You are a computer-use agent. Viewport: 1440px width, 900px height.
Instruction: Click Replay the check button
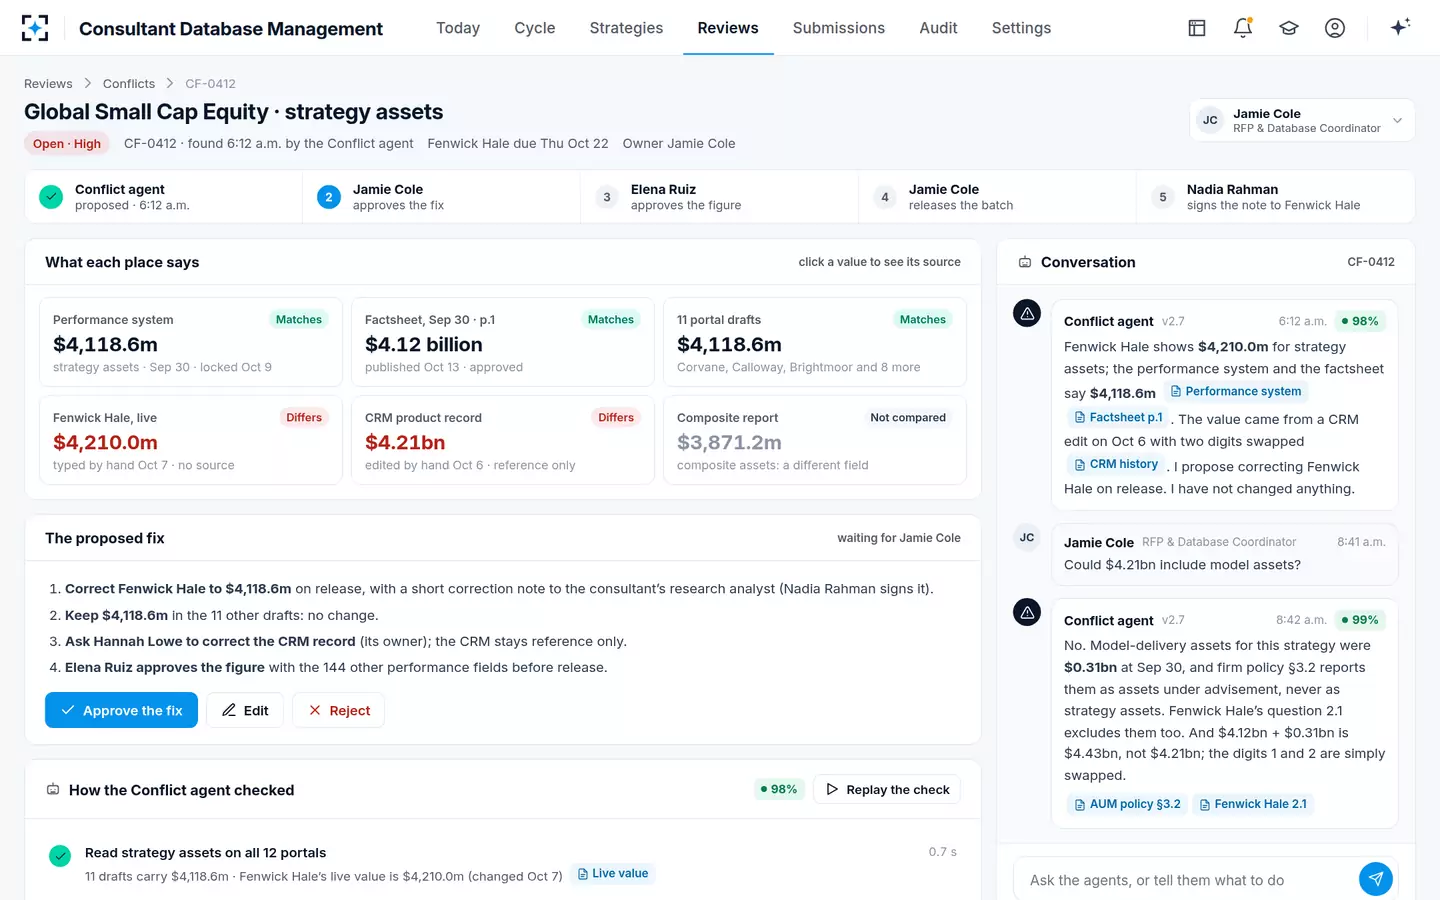pos(887,789)
